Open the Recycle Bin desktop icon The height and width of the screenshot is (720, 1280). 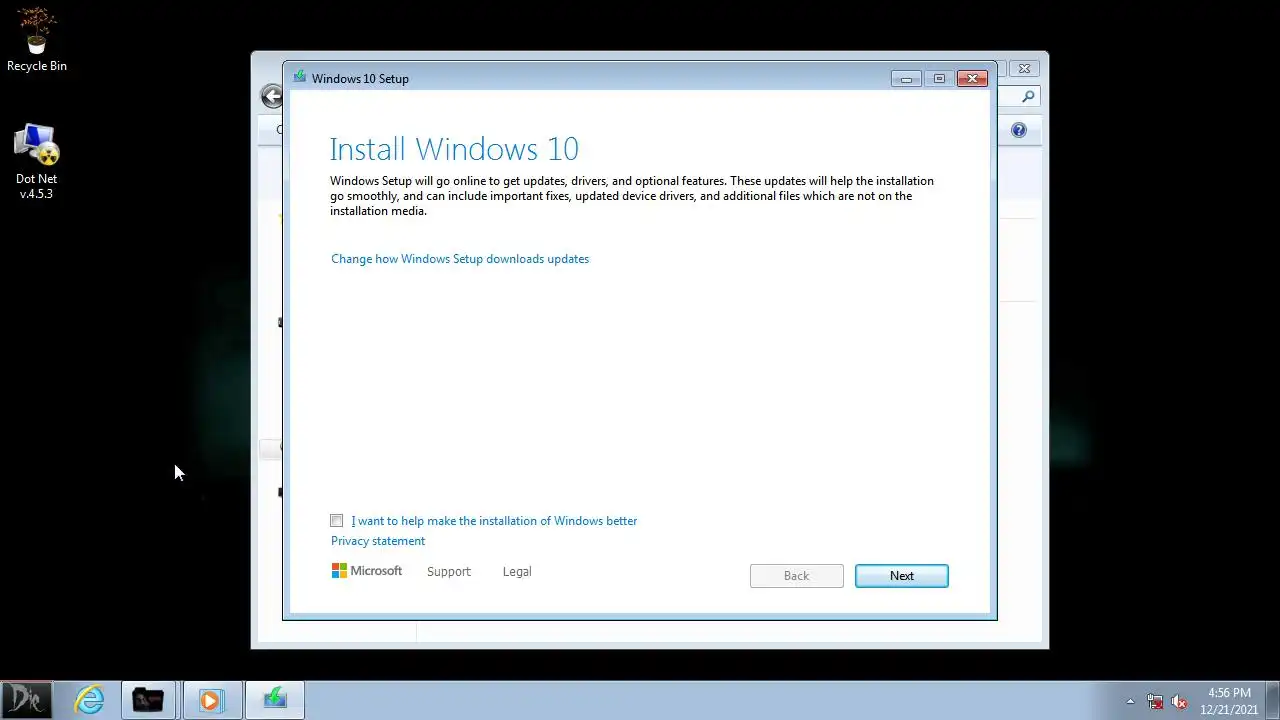(x=37, y=40)
